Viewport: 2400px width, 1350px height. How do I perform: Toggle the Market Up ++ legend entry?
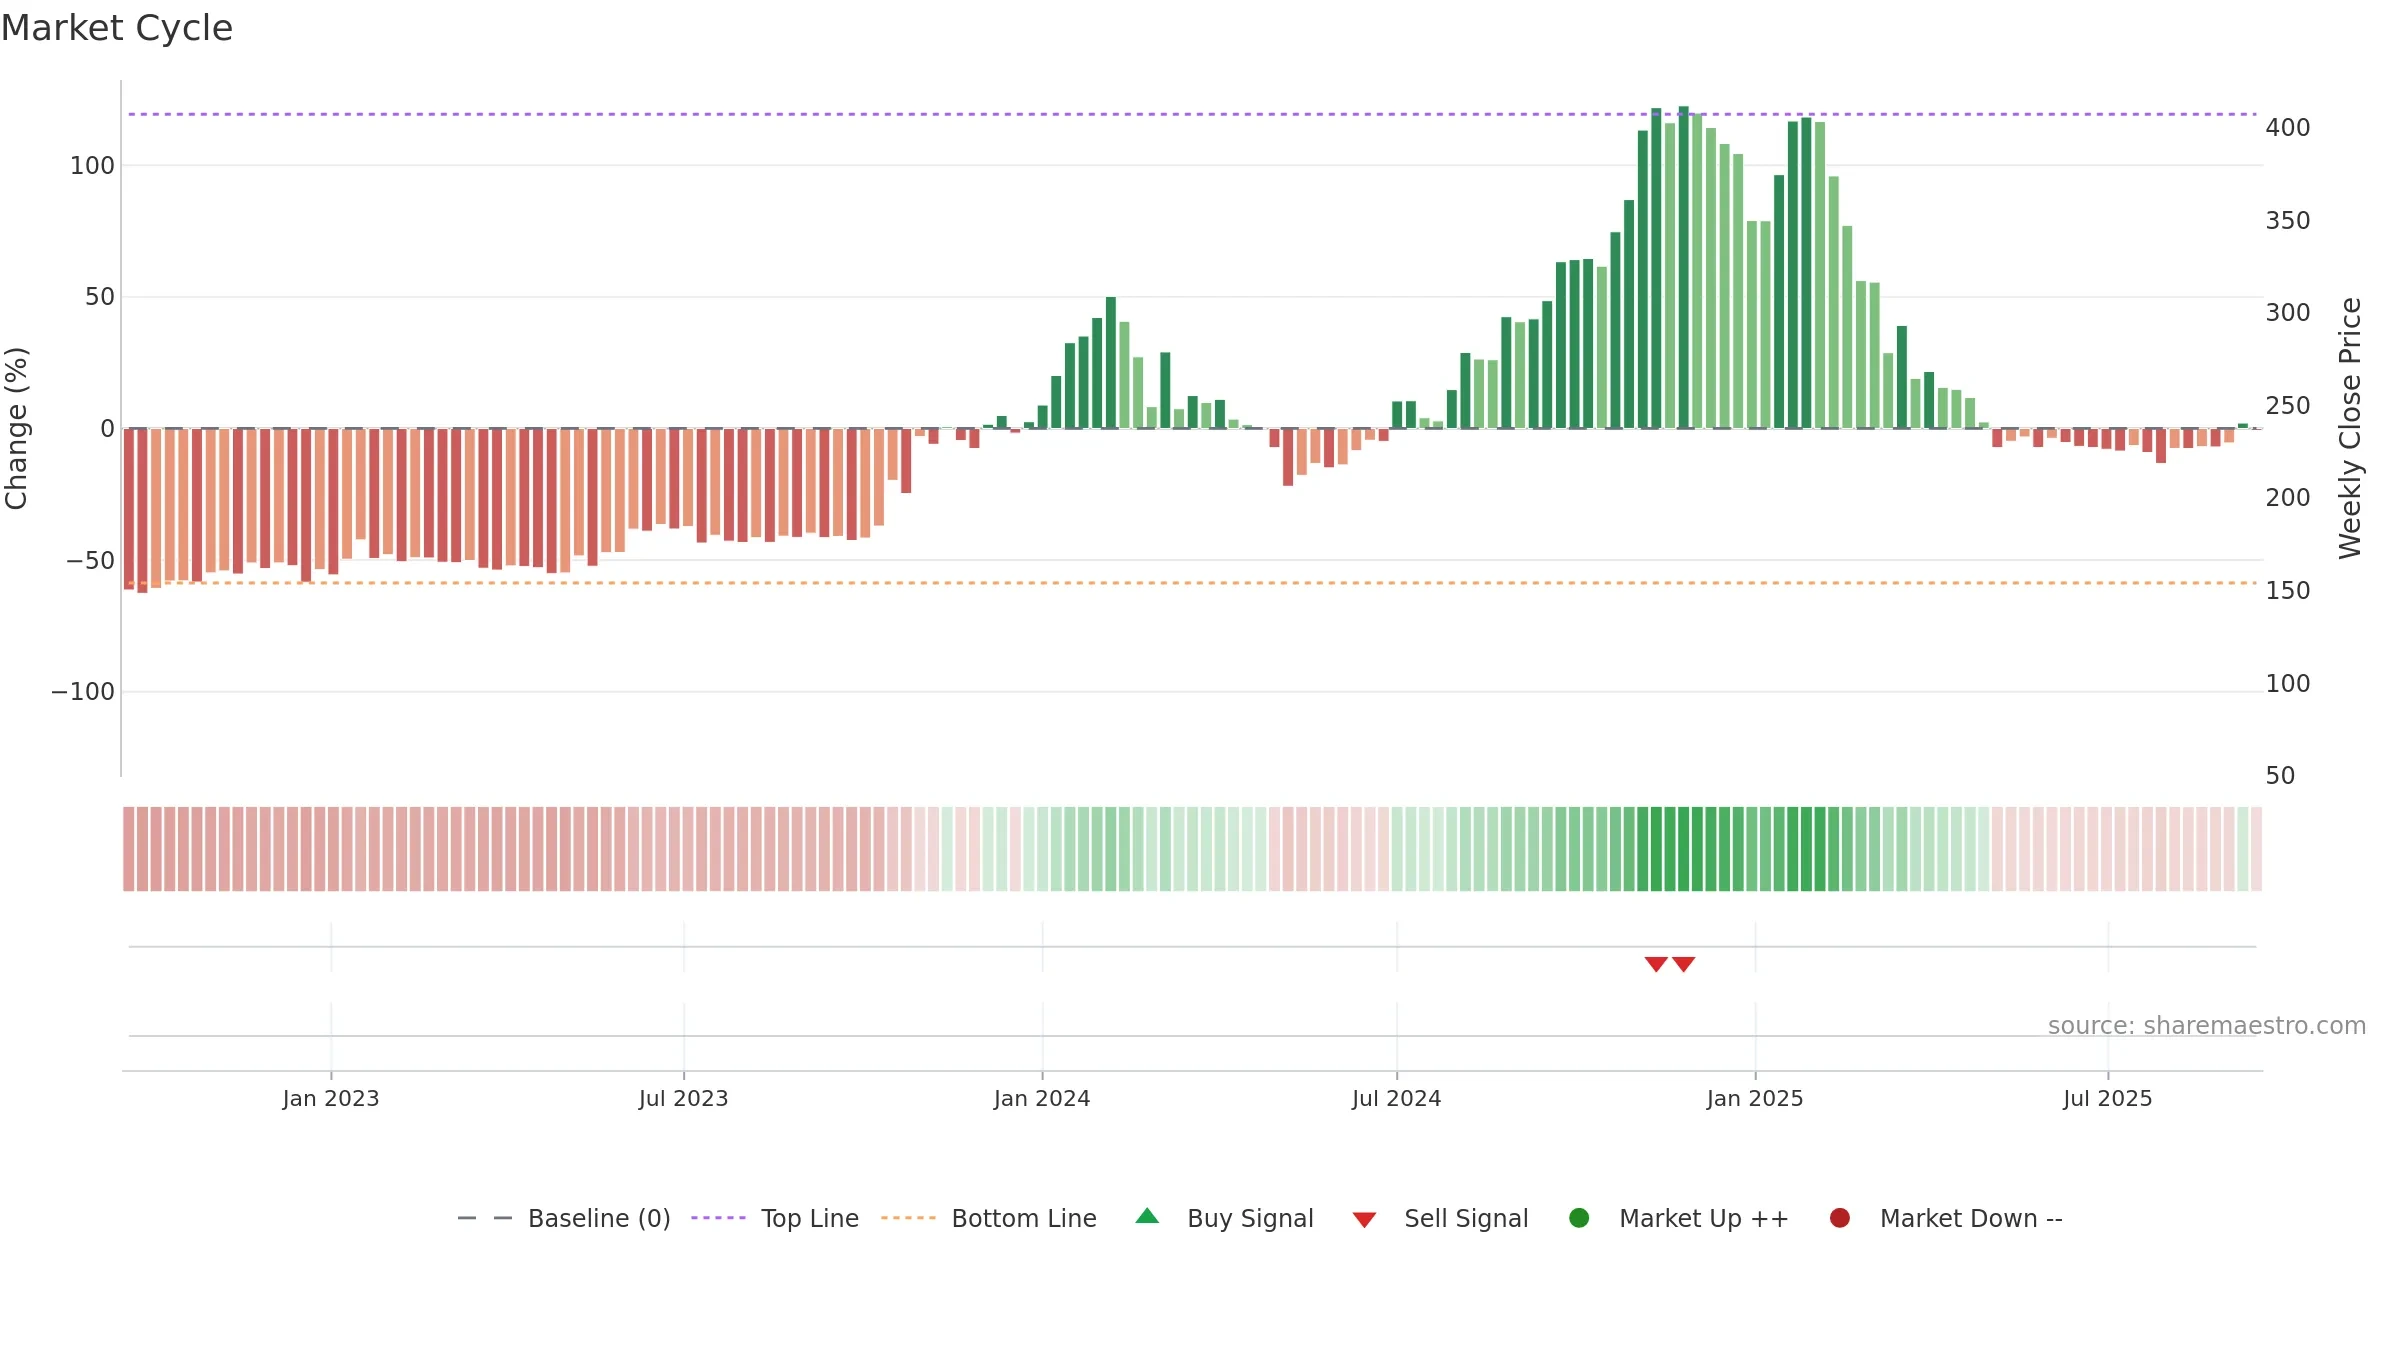coord(1679,1218)
